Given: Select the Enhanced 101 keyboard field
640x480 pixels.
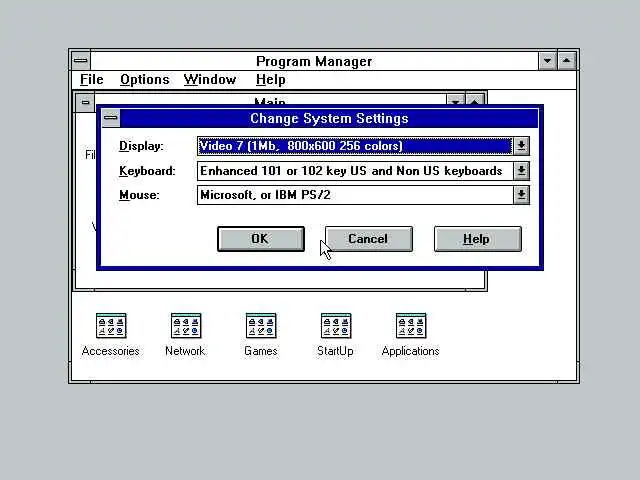Looking at the screenshot, I should tap(355, 171).
